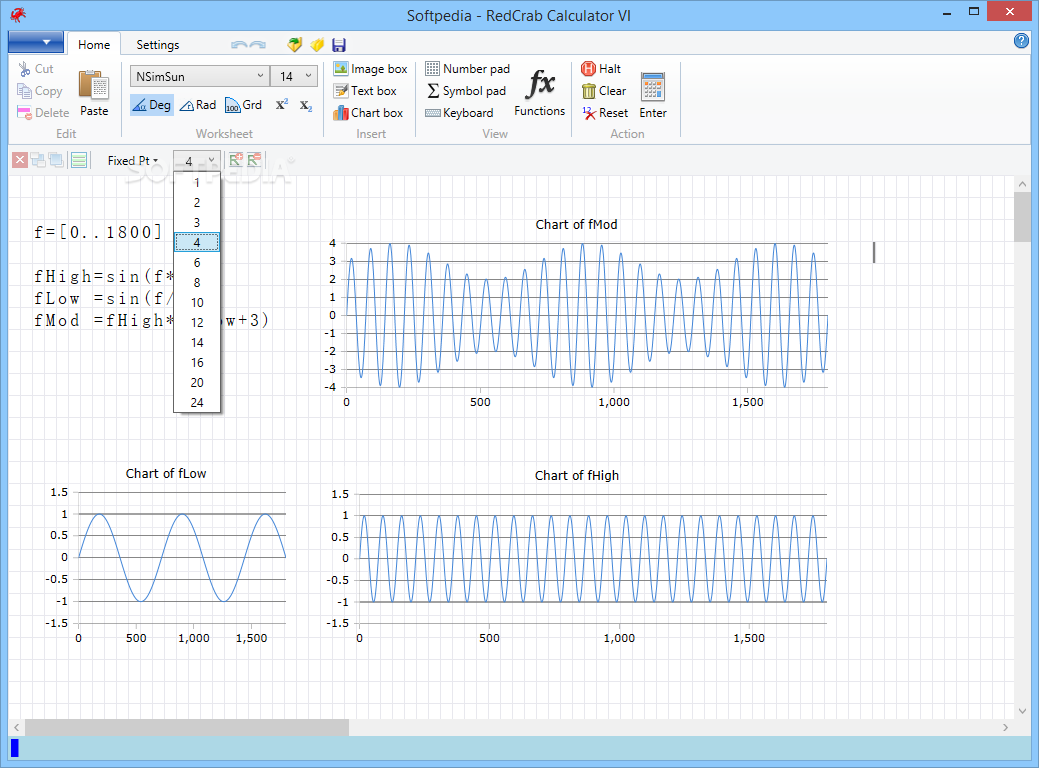Choose 14 in decimal places list
Viewport: 1039px width, 768px height.
[x=197, y=343]
